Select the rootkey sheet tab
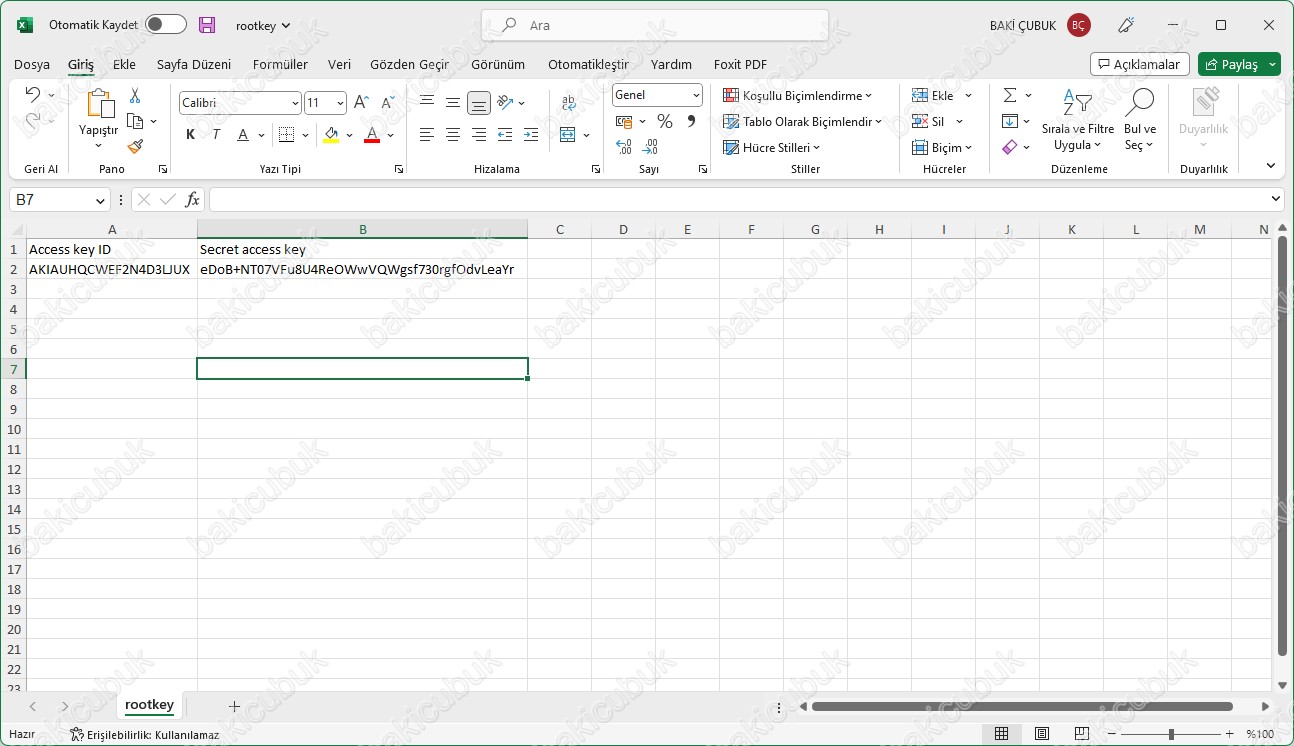The height and width of the screenshot is (746, 1294). pos(149,705)
